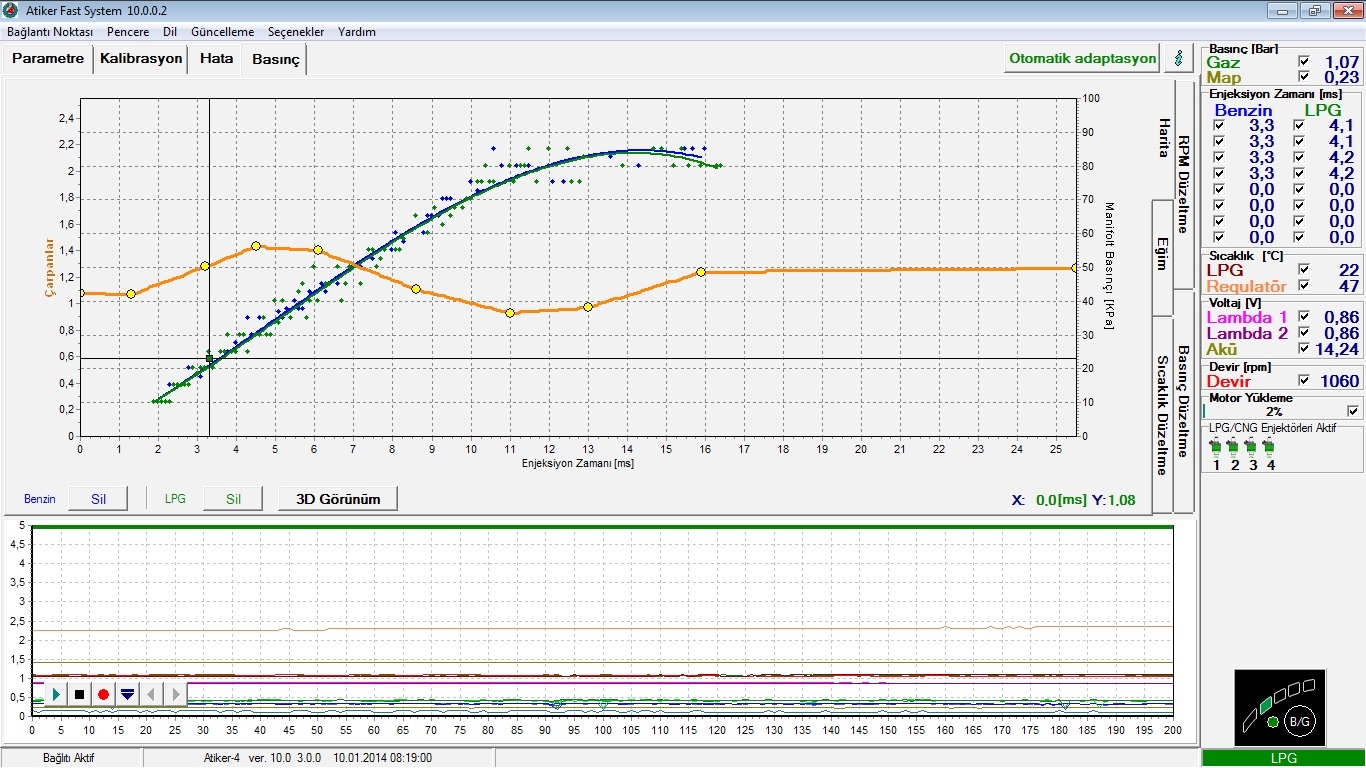Select the vertical Sıcaklık Düzeltme tab
The image size is (1366, 768).
coord(1163,415)
